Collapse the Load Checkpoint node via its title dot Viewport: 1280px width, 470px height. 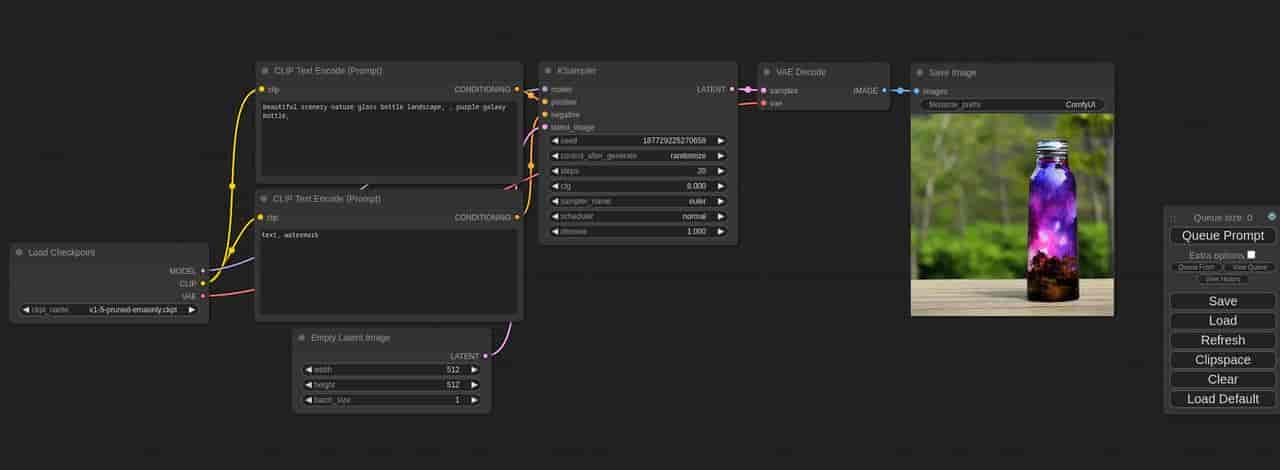coord(19,252)
